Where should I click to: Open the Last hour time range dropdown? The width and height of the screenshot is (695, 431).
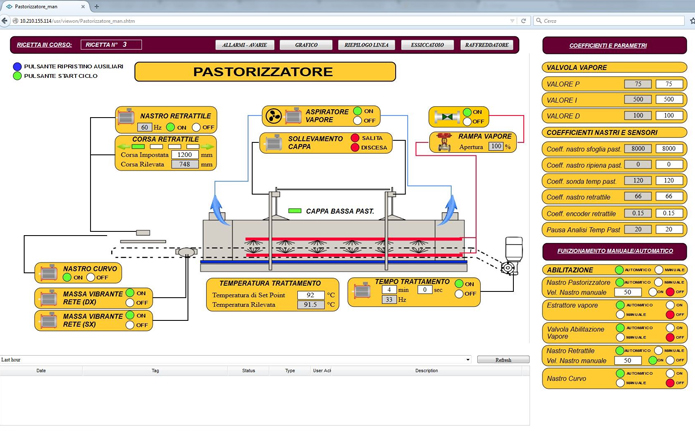[x=468, y=360]
